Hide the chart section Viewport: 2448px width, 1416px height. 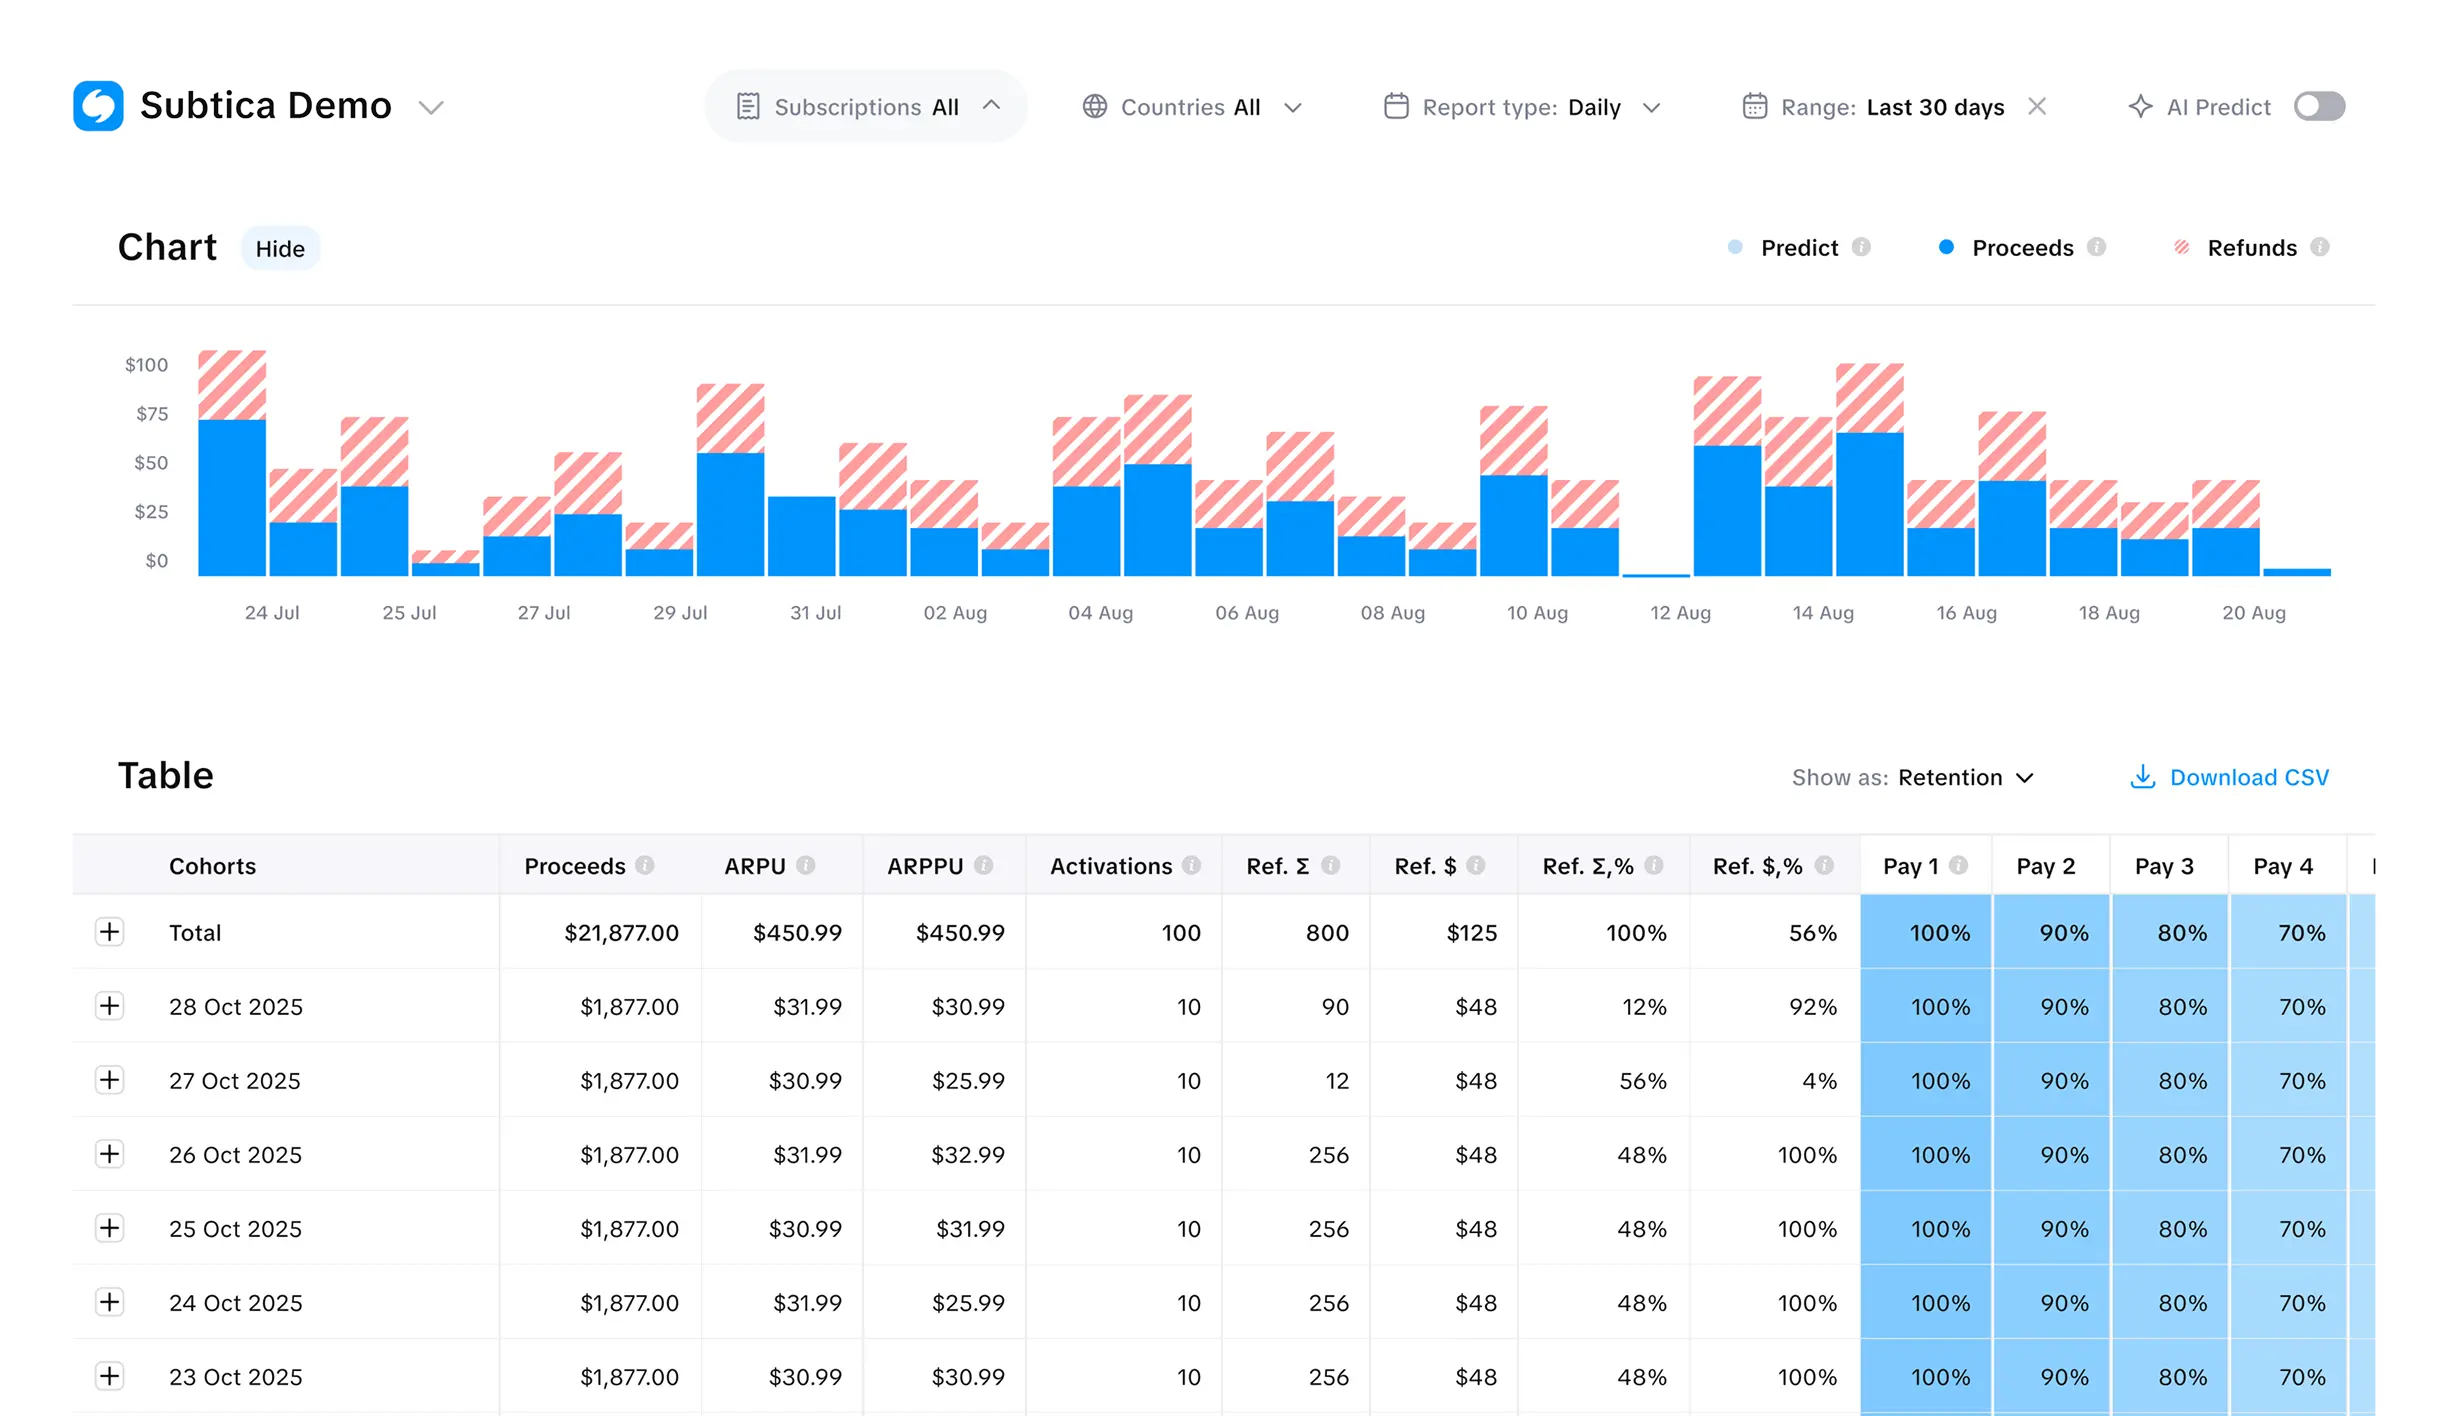(x=280, y=248)
